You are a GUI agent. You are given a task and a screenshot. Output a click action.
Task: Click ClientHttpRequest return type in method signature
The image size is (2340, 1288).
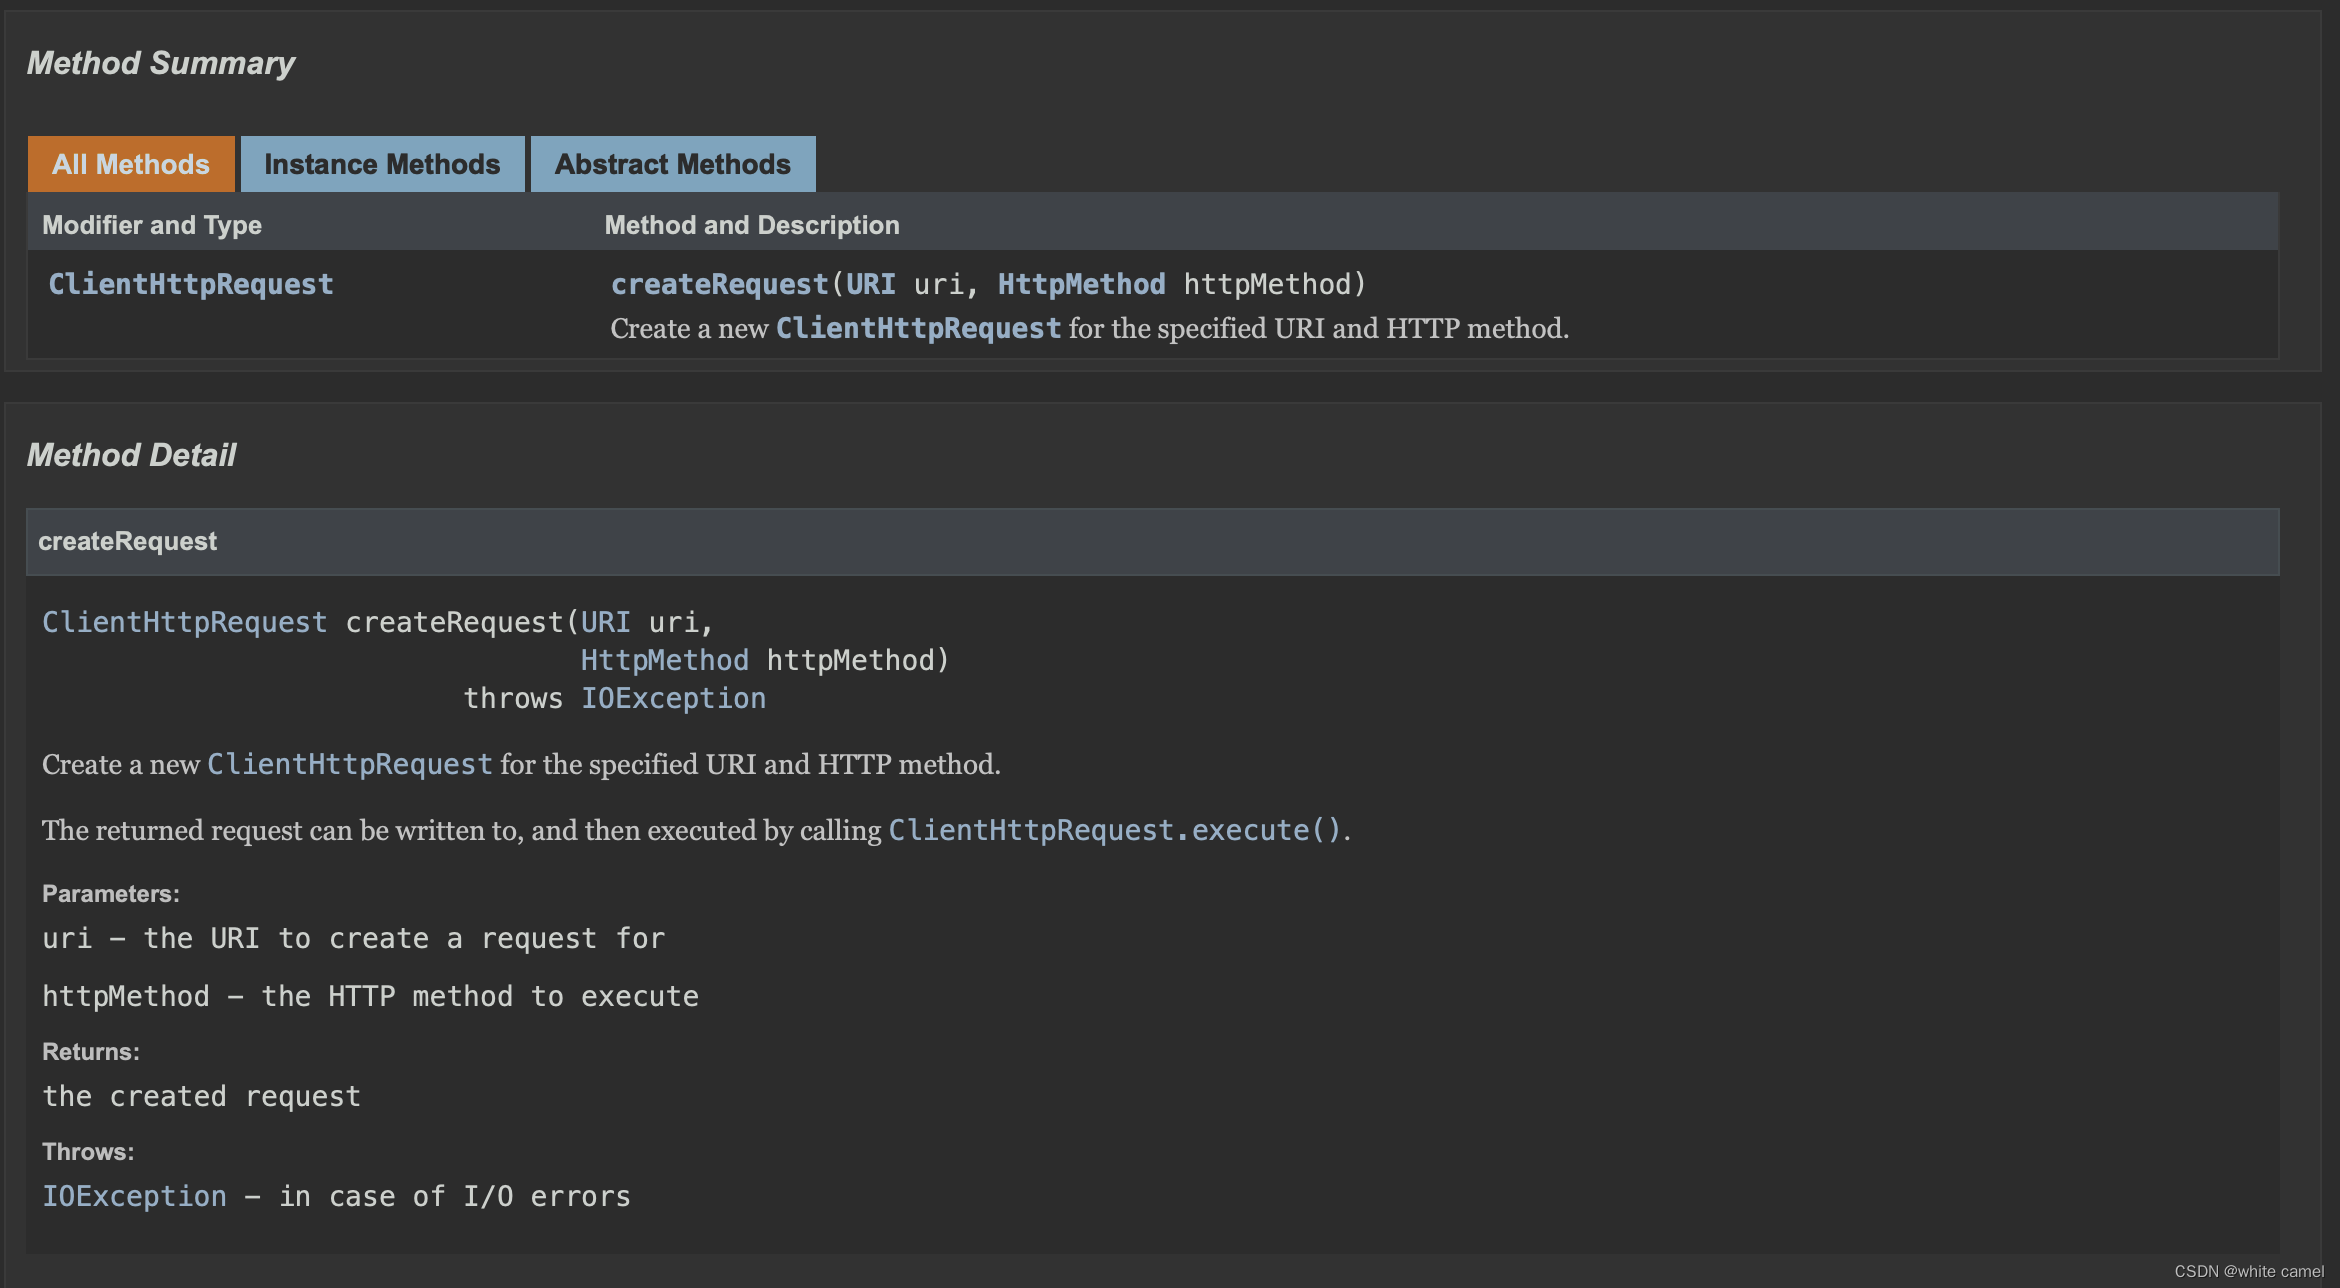pyautogui.click(x=184, y=622)
